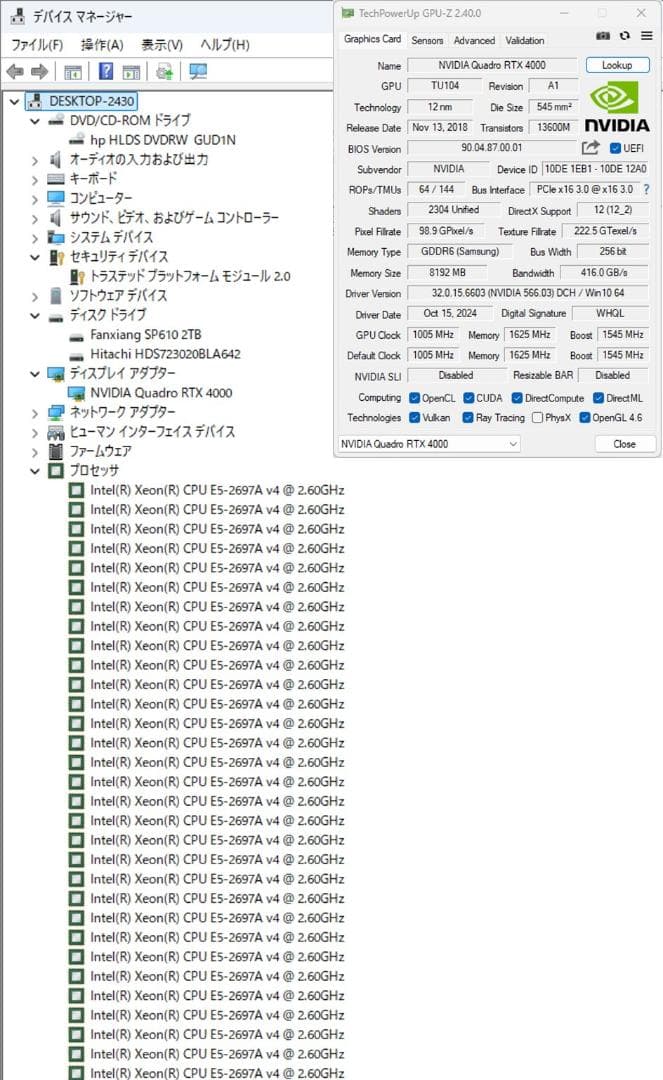The width and height of the screenshot is (663, 1080).
Task: Click the network adapter category icon
Action: [x=56, y=412]
